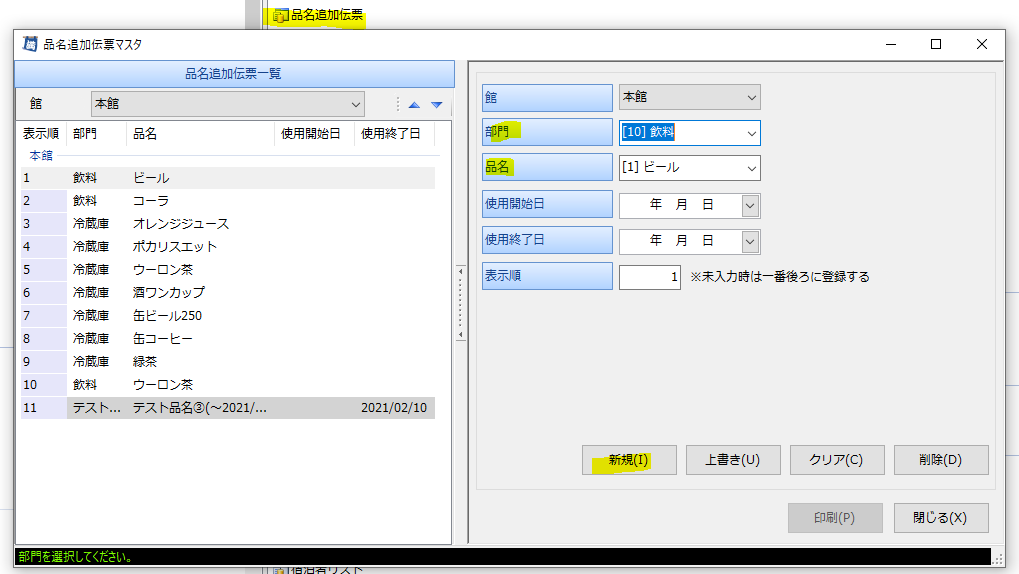Viewport: 1019px width, 574px height.
Task: Click the 表示順 number input field
Action: click(x=649, y=277)
